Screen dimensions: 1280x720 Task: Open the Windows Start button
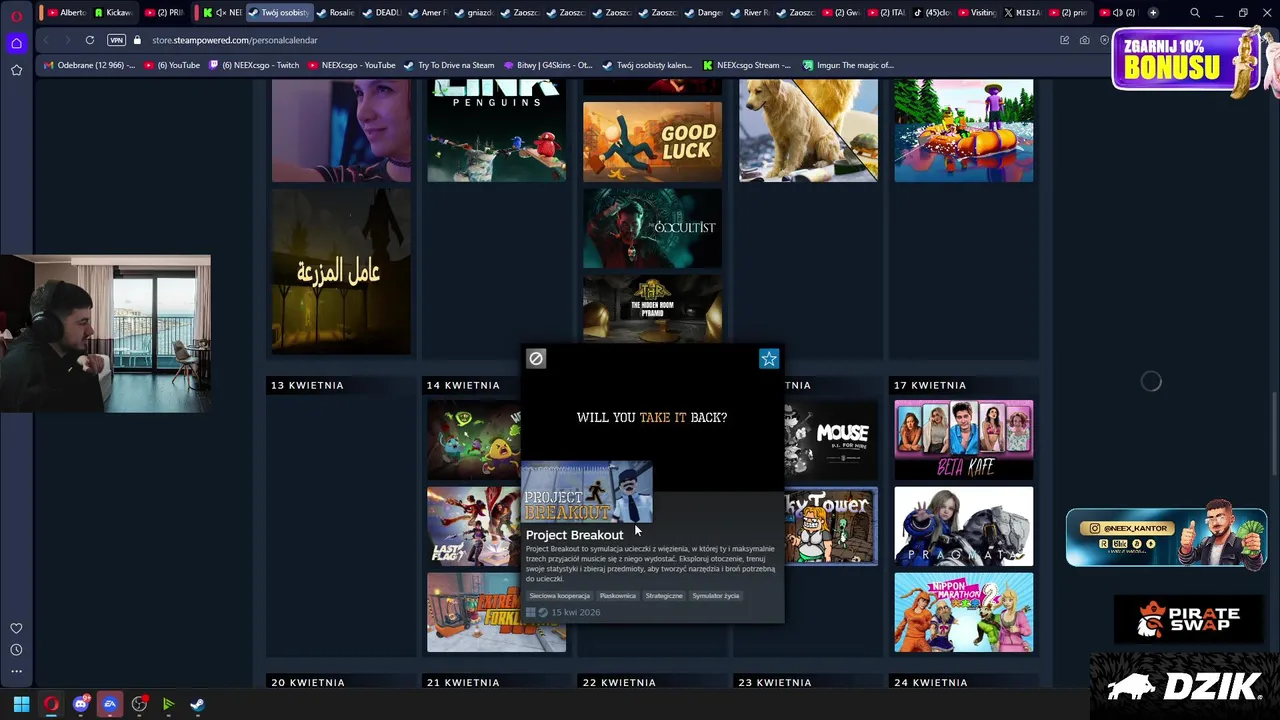click(21, 704)
